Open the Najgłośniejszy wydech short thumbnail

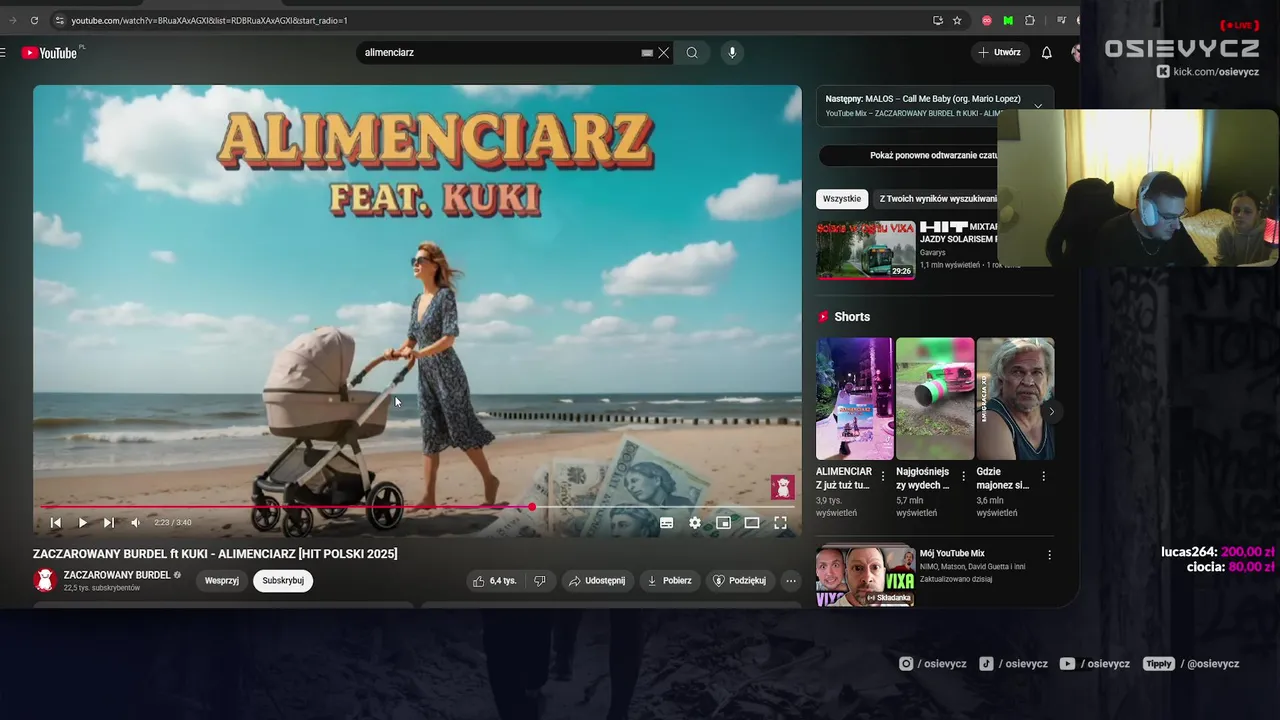click(x=935, y=399)
